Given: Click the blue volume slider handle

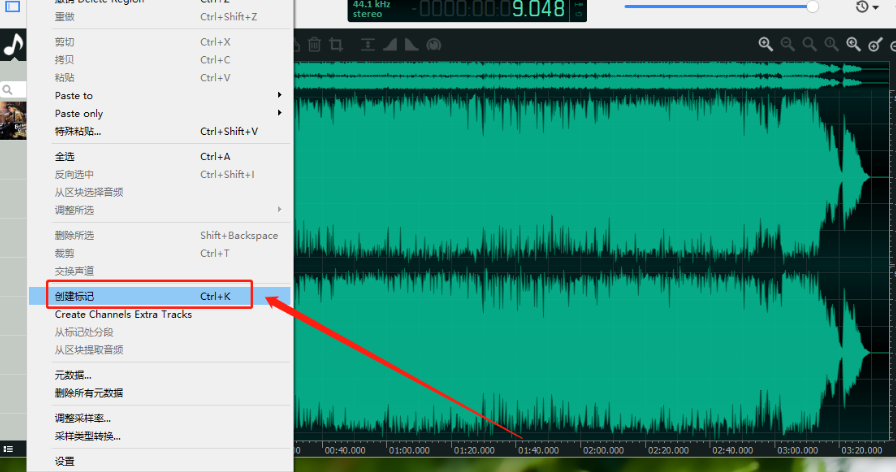Looking at the screenshot, I should (x=812, y=6).
